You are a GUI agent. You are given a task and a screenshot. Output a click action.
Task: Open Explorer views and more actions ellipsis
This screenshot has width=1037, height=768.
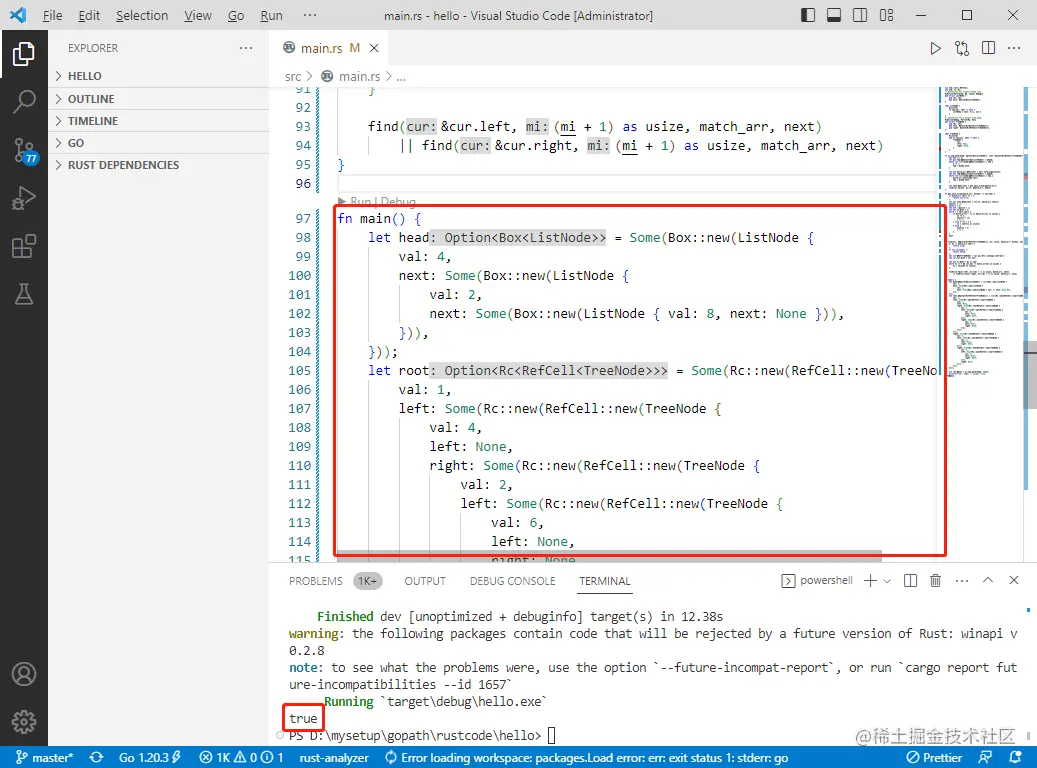tap(246, 48)
